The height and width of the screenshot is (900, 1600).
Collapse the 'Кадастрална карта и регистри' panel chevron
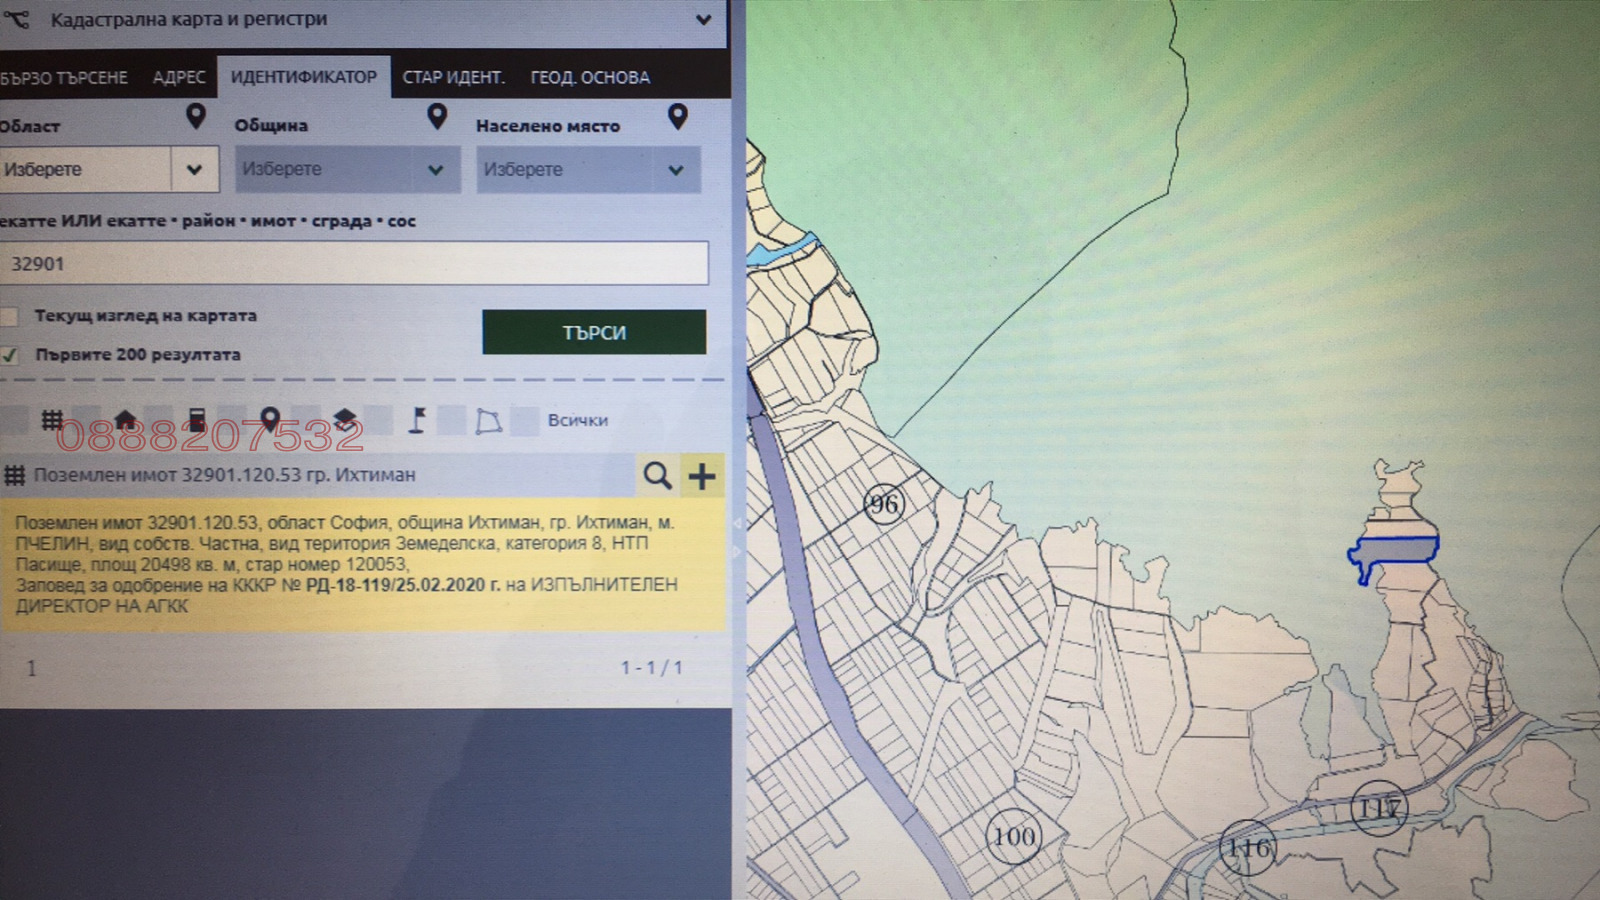coord(703,20)
